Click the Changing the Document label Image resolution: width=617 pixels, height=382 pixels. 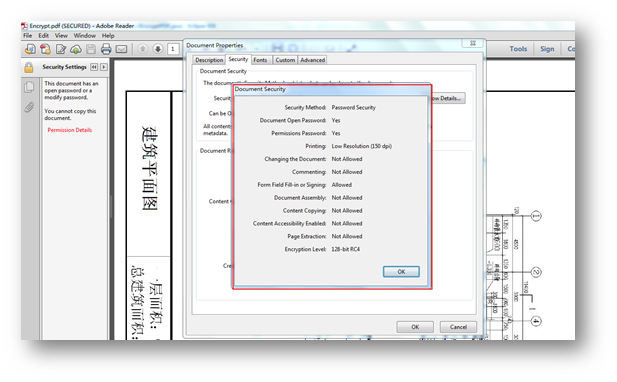295,159
